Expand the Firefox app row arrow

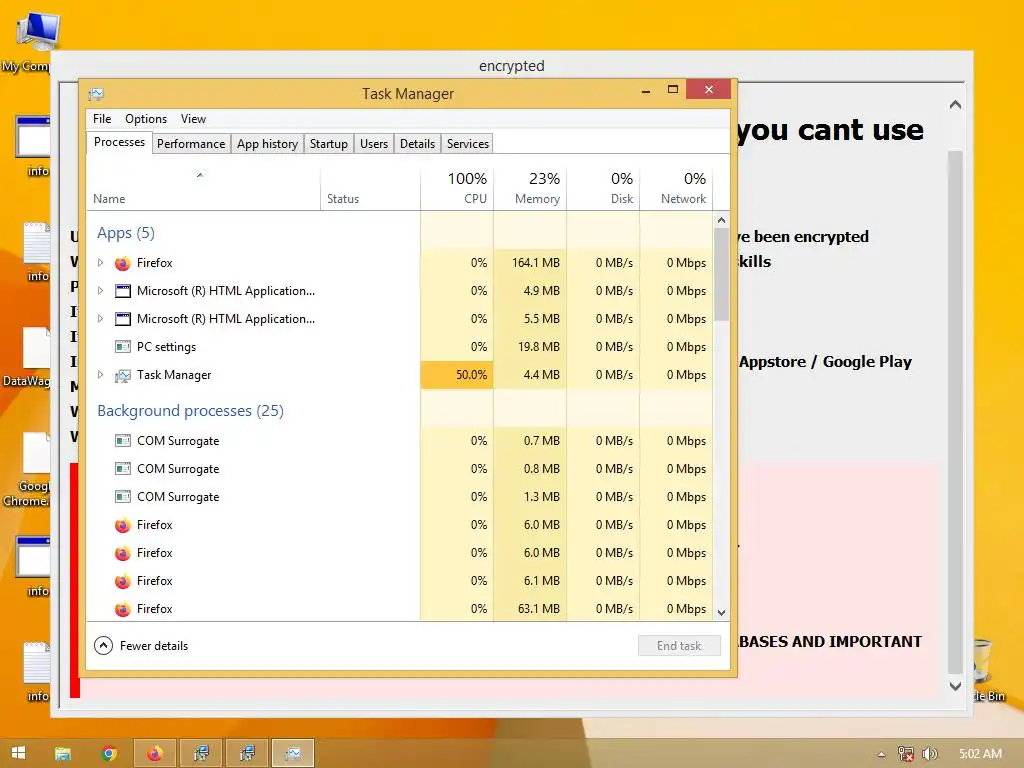point(100,263)
